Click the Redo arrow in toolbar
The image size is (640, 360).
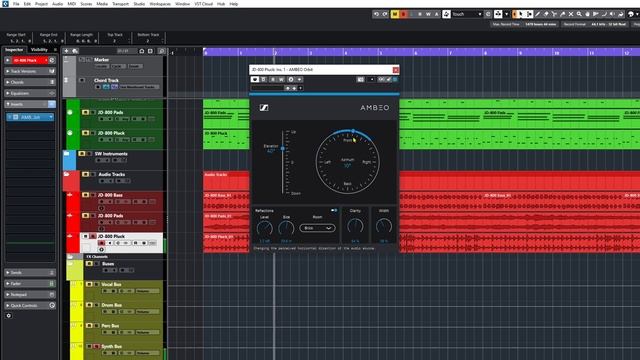[x=384, y=14]
